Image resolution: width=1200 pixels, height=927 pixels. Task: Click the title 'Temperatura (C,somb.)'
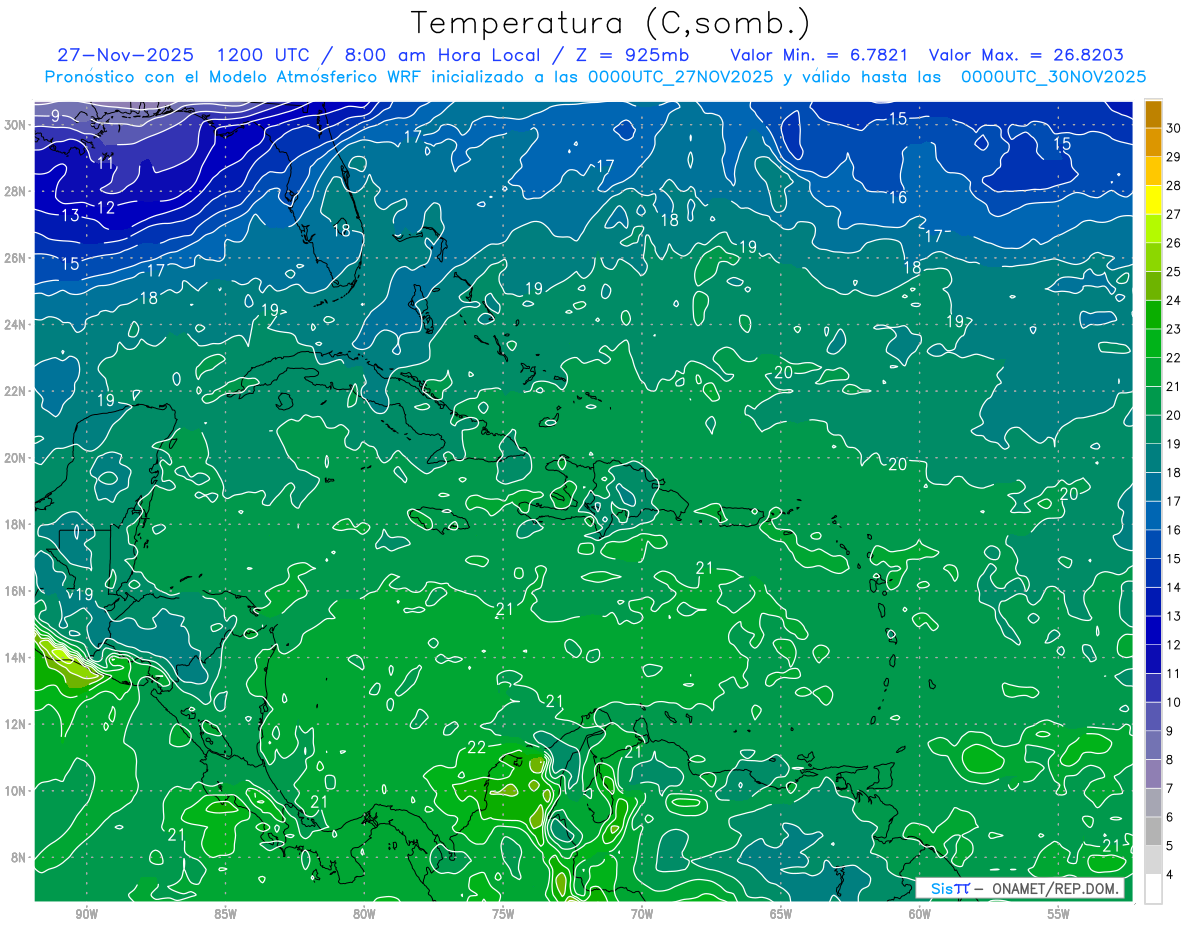pyautogui.click(x=610, y=23)
